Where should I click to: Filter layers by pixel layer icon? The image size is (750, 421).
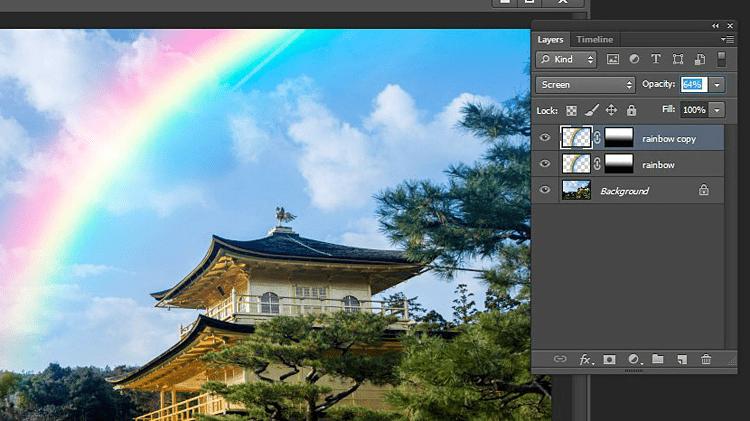pos(612,59)
